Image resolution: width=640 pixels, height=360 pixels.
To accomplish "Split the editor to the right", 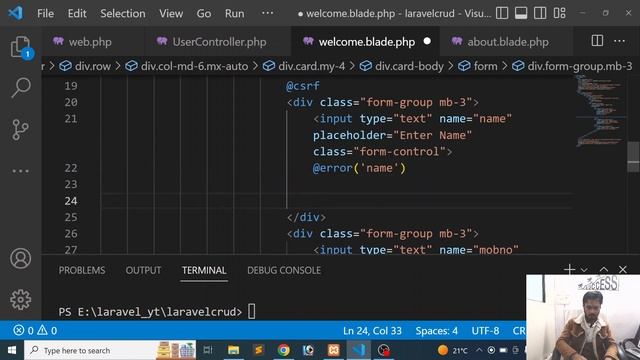I will pos(597,40).
